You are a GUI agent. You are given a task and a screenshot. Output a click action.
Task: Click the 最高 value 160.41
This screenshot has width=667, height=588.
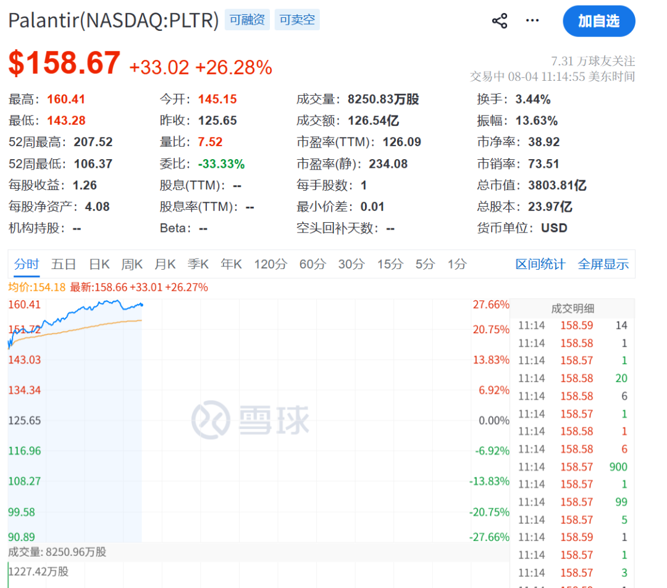pos(66,99)
